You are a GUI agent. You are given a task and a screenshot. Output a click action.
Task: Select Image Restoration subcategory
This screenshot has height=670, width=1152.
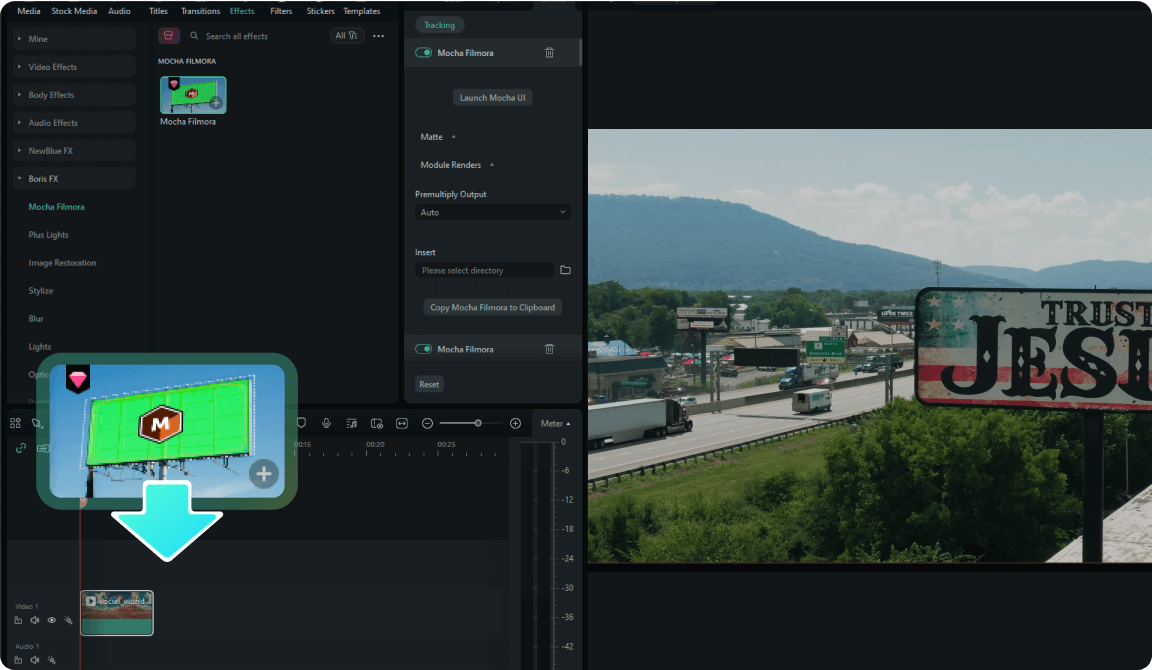(62, 262)
